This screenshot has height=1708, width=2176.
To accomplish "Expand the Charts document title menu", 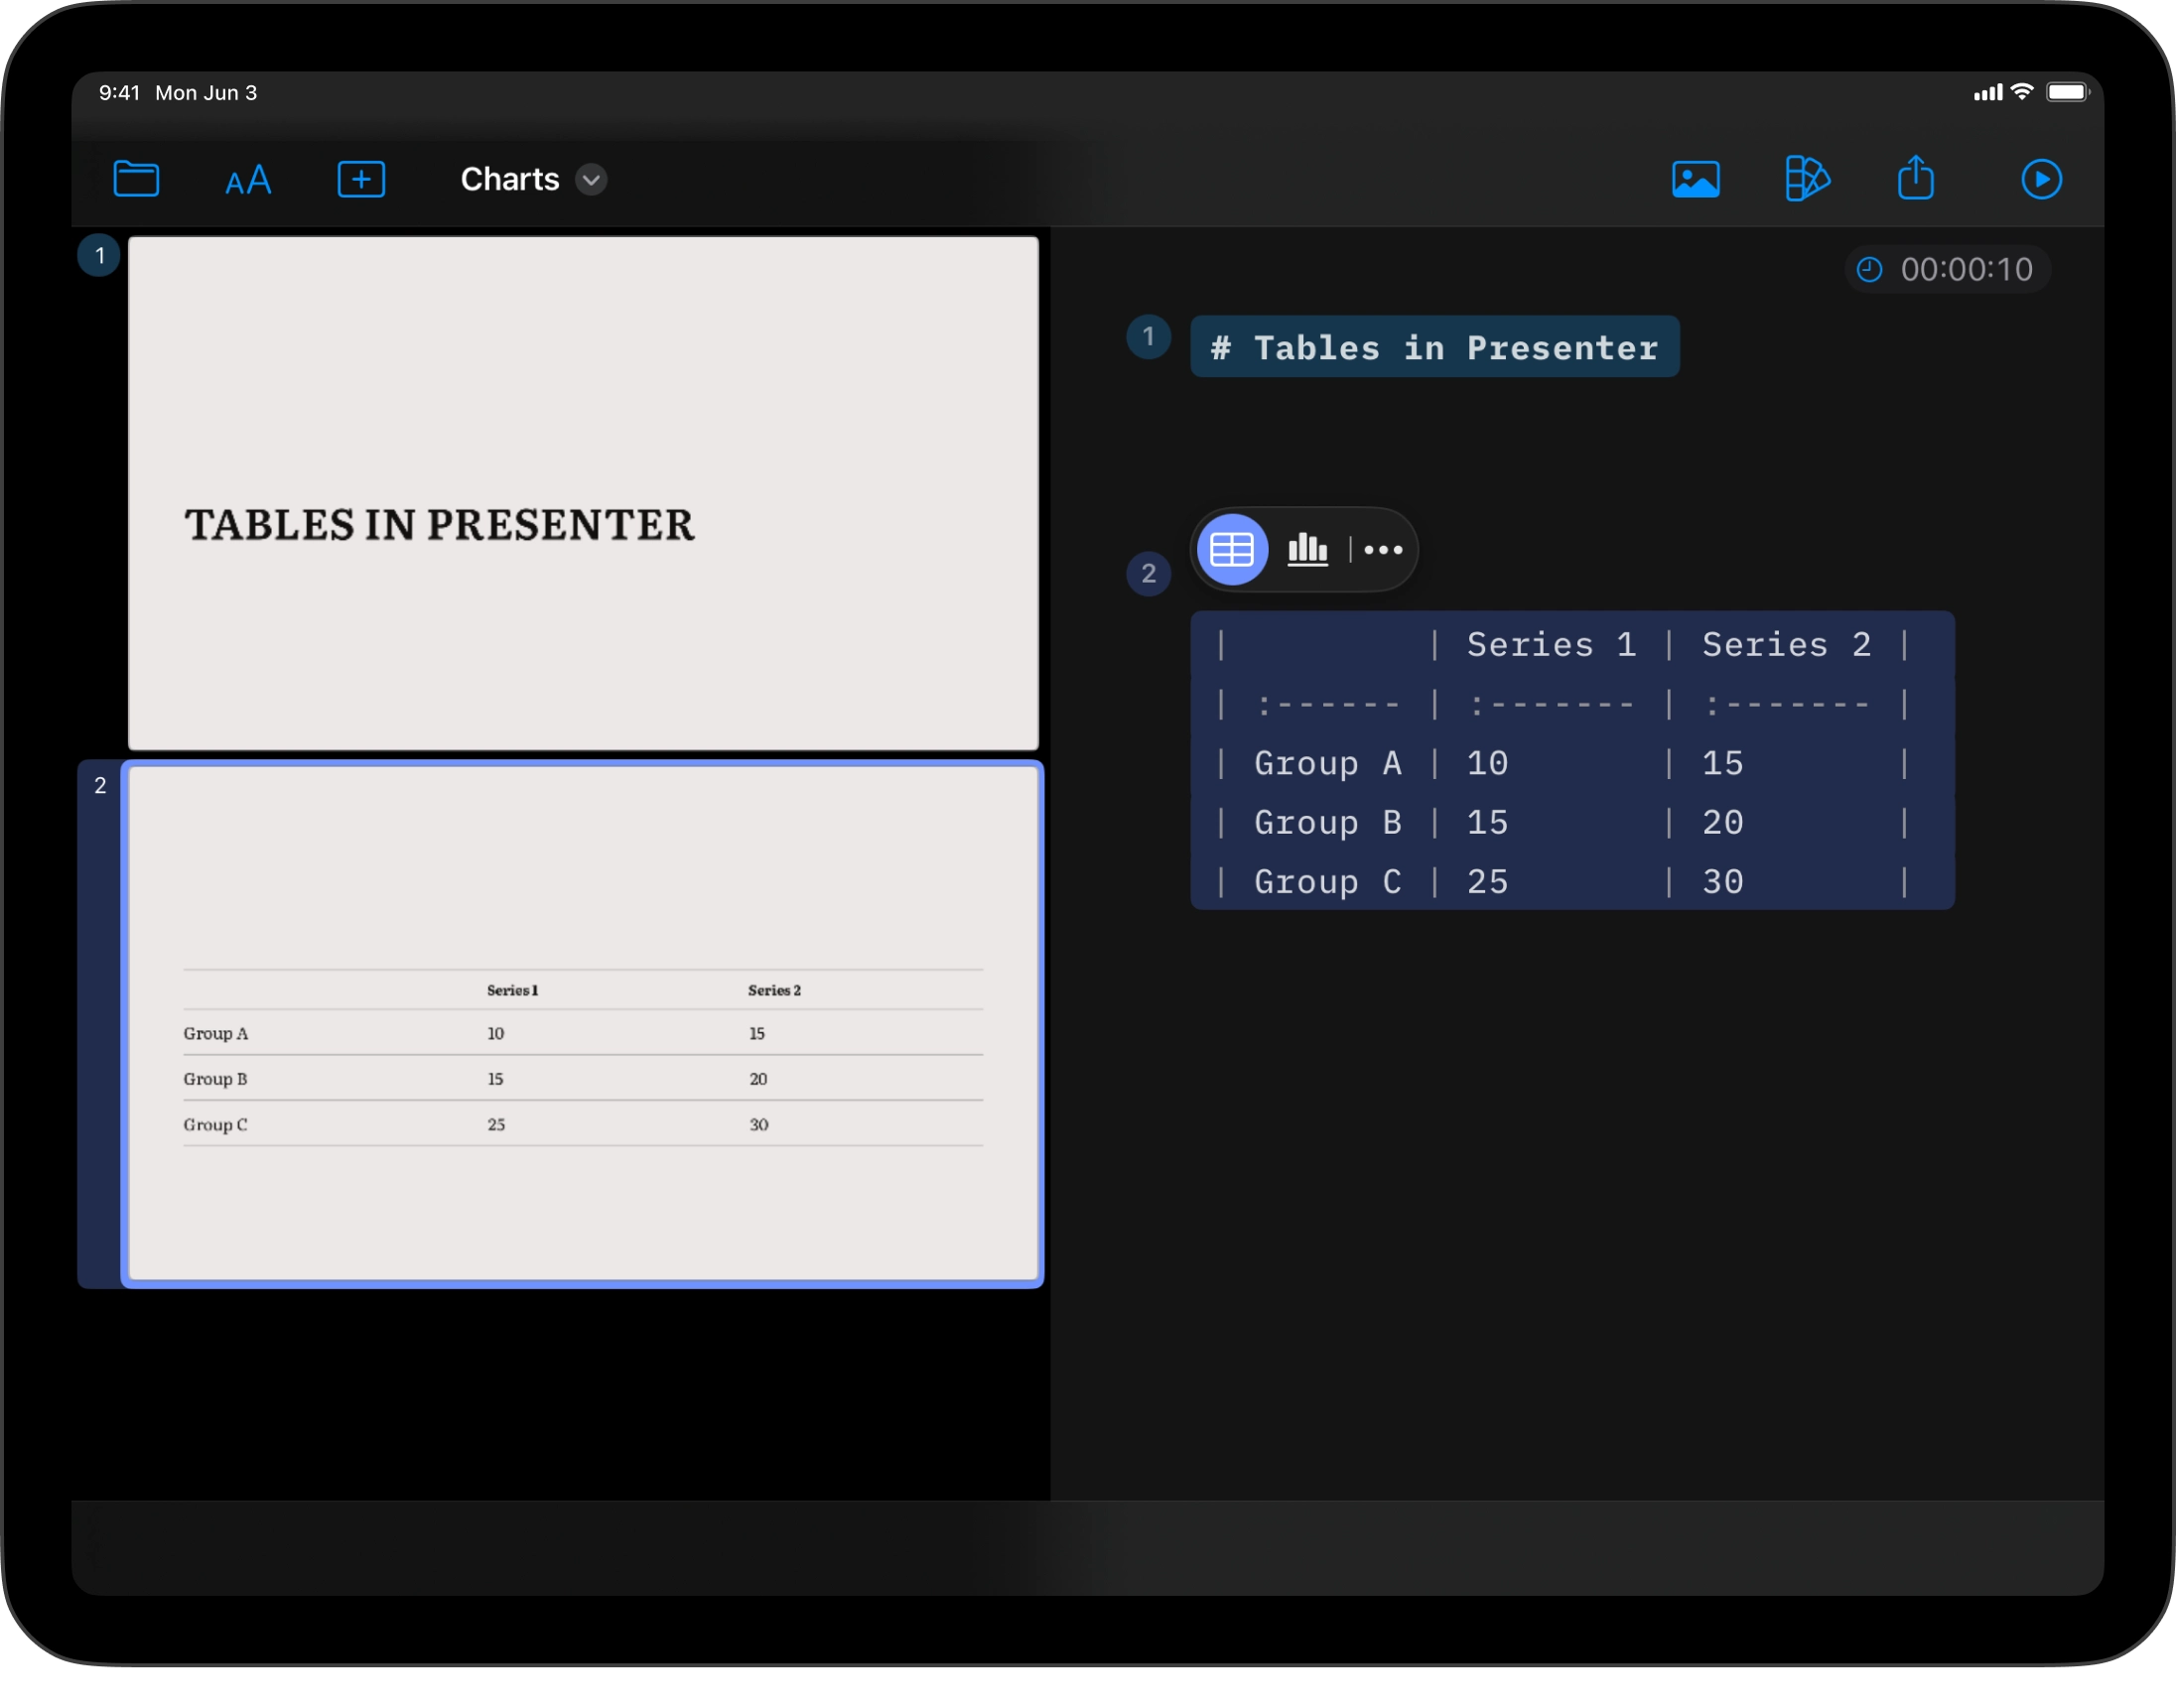I will (590, 180).
